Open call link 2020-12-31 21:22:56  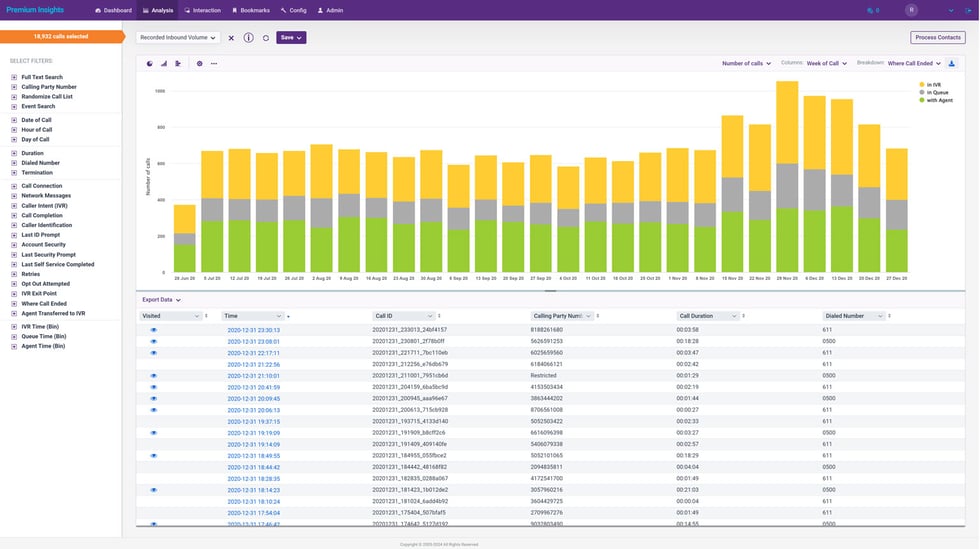point(253,365)
